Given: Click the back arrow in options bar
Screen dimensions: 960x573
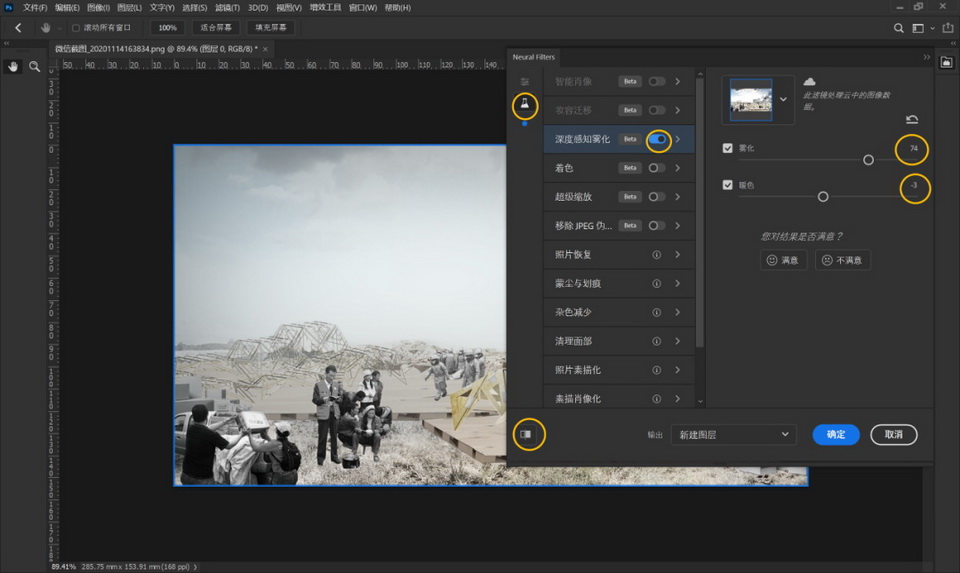Looking at the screenshot, I should [18, 28].
